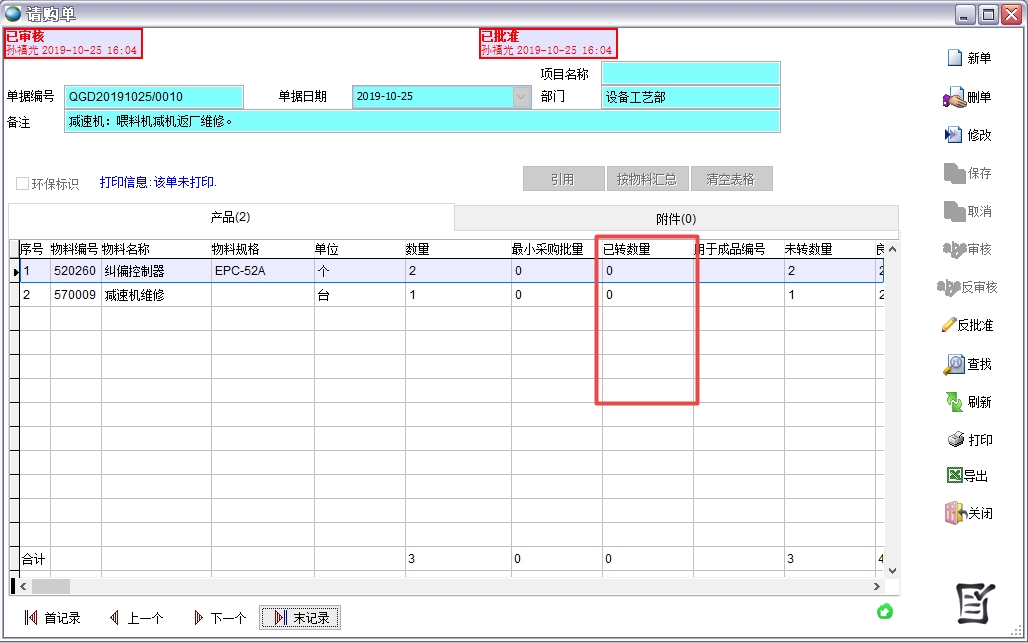
Task: Click the 修改 (modify) icon
Action: pyautogui.click(x=953, y=135)
